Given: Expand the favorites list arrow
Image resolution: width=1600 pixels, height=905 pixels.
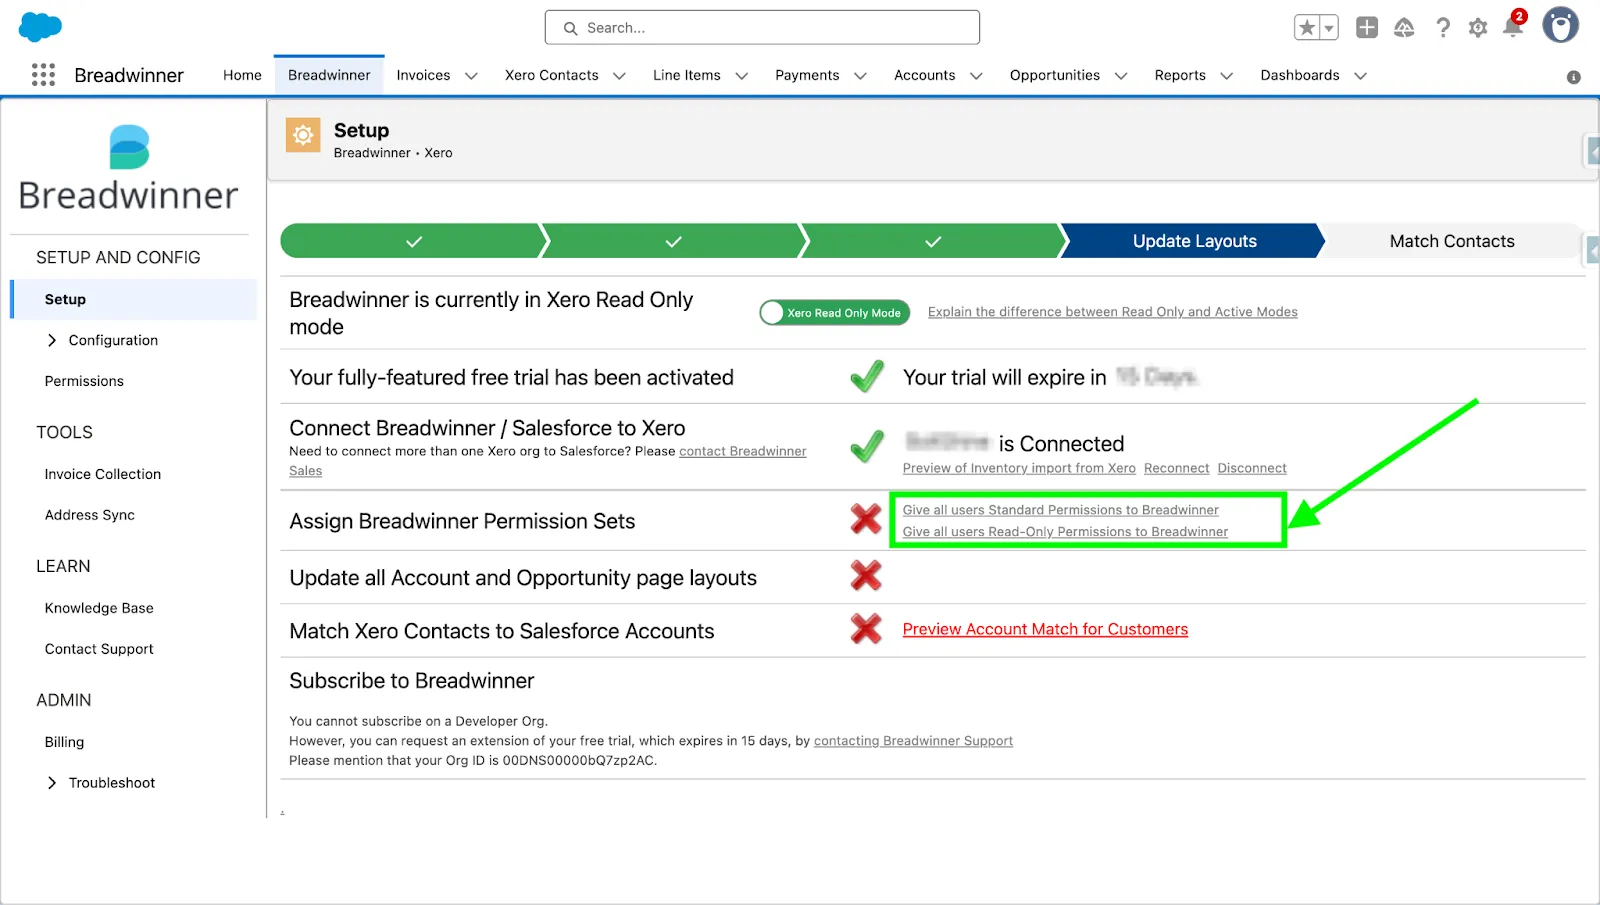Looking at the screenshot, I should pyautogui.click(x=1329, y=28).
